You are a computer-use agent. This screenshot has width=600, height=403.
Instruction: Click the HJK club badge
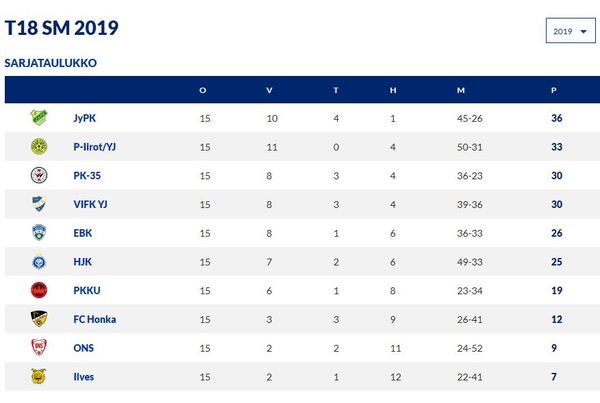coord(39,261)
